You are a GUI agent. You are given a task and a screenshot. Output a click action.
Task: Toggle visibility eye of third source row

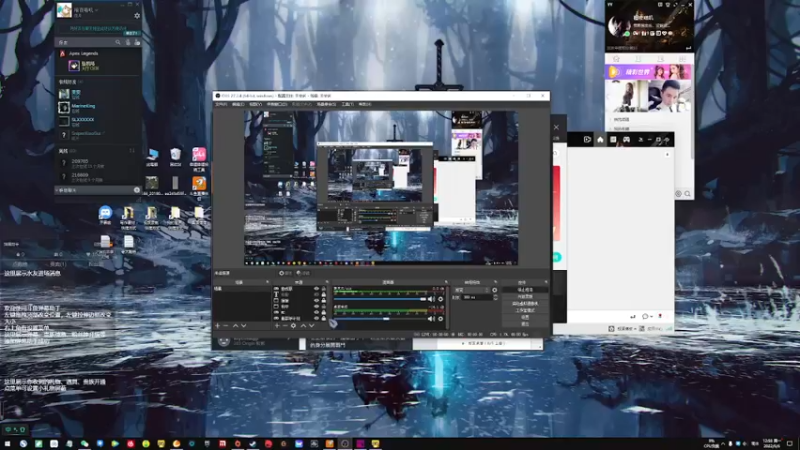point(316,301)
